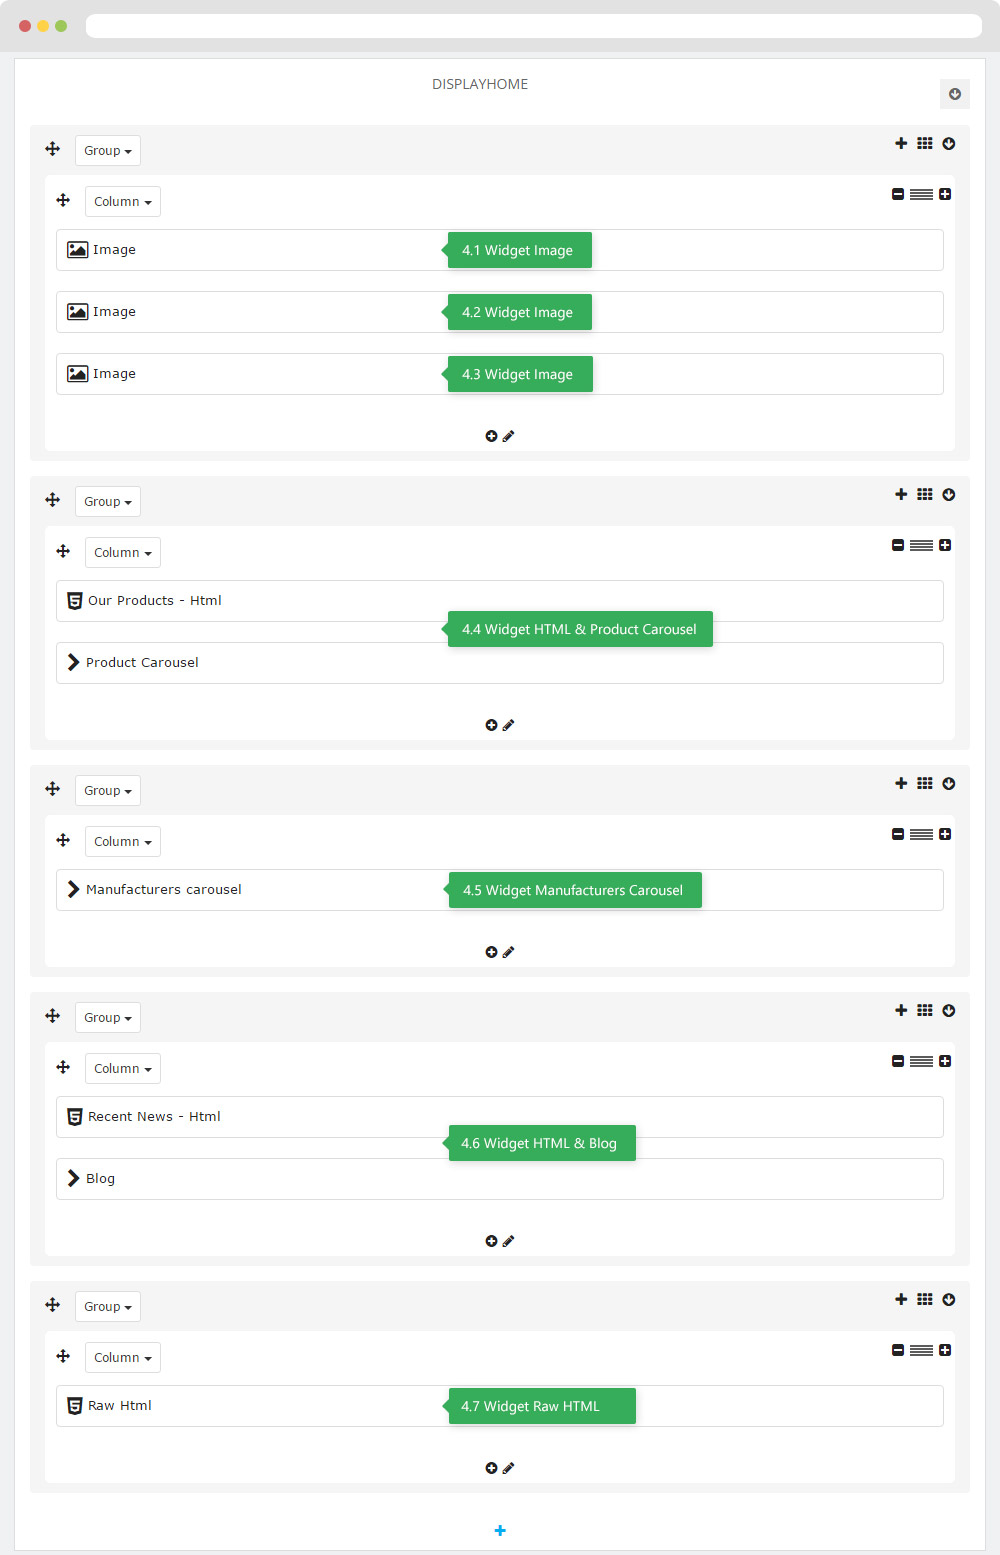The width and height of the screenshot is (1000, 1555).
Task: Click the 4.5 Widget Manufacturers Carousel label
Action: pos(574,890)
